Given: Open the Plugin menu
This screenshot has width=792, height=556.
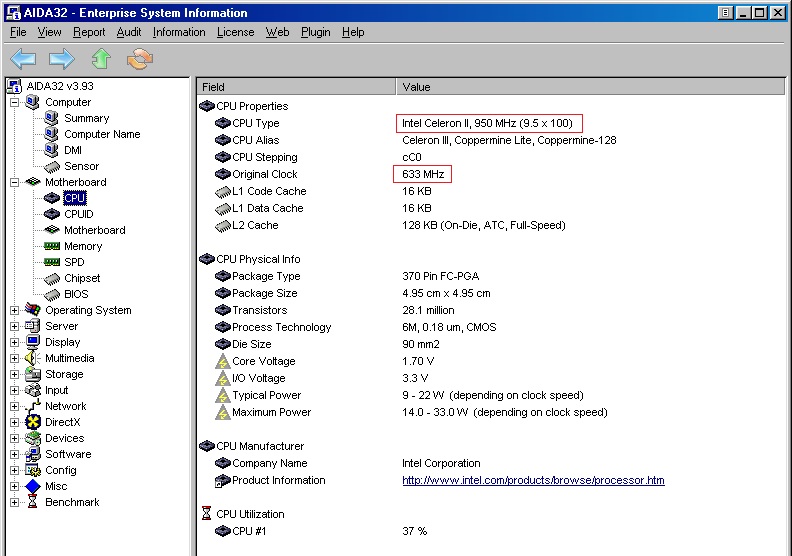Looking at the screenshot, I should [x=316, y=32].
